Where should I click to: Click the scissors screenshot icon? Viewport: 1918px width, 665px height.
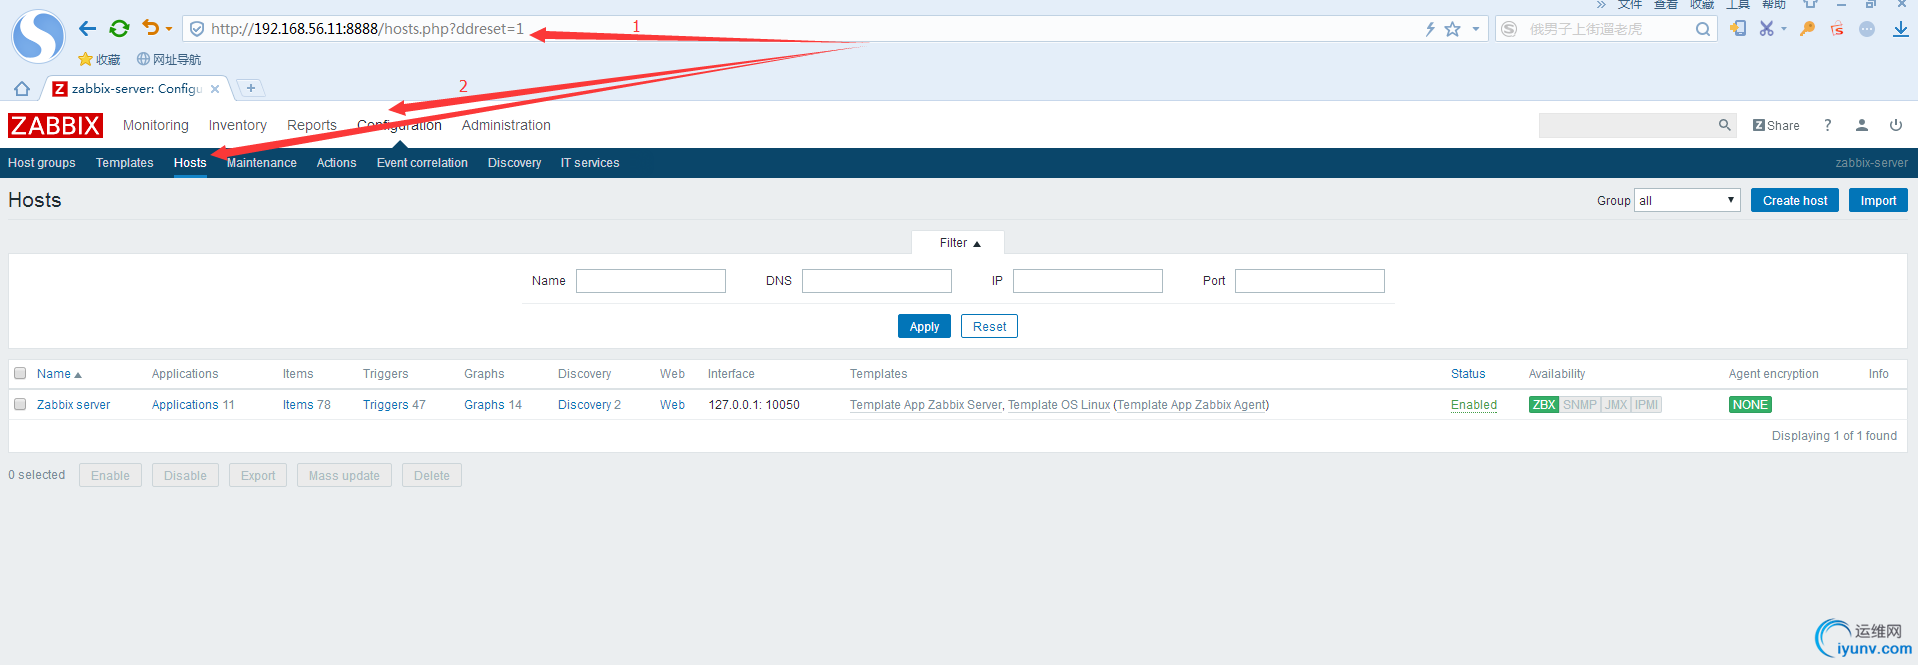(1767, 29)
